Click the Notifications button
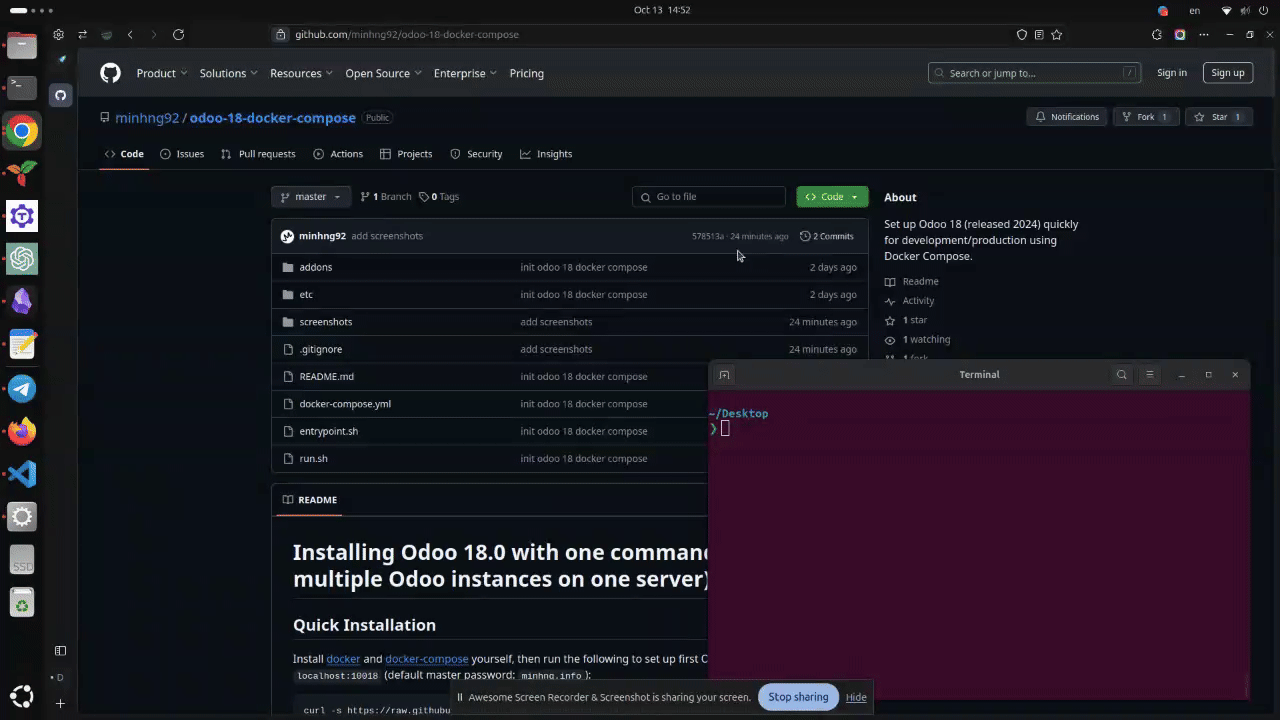1280x720 pixels. [x=1067, y=117]
